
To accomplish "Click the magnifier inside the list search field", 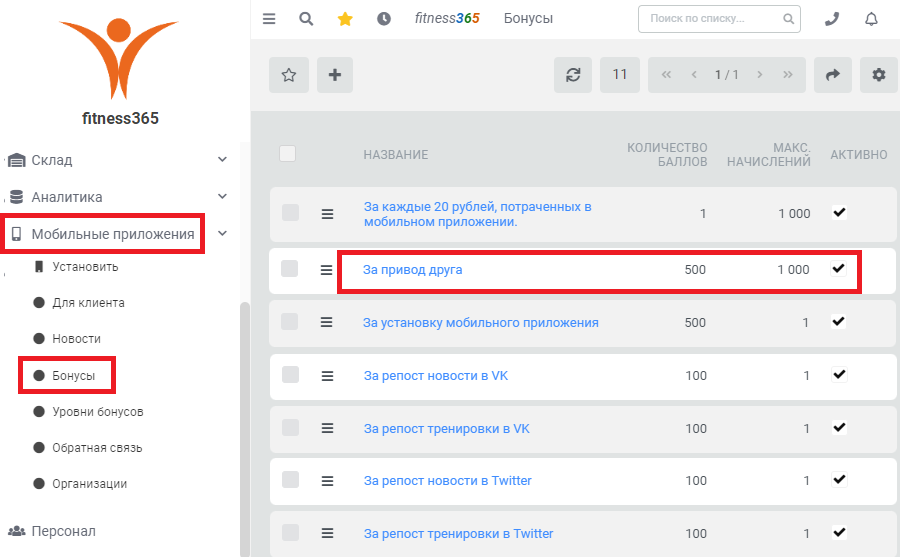I will point(789,19).
